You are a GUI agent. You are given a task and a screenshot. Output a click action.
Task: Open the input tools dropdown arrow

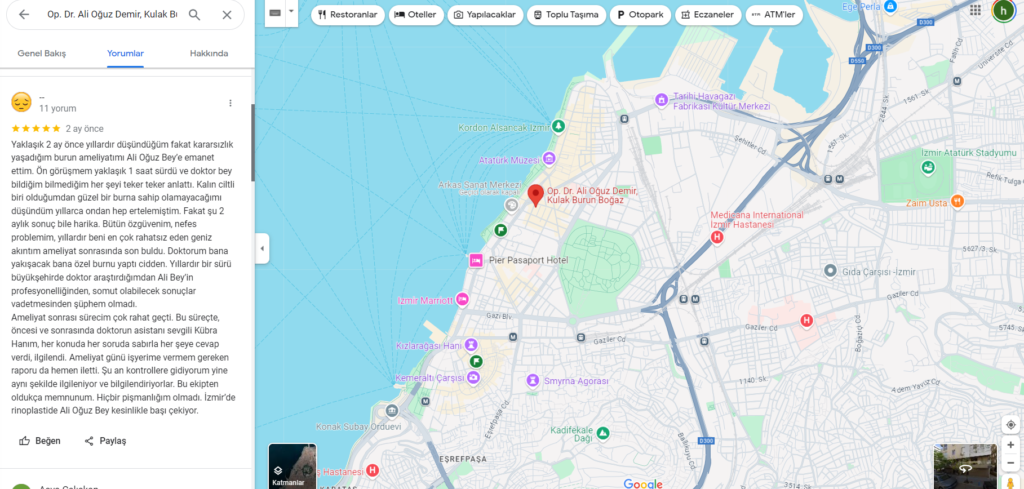[x=291, y=11]
